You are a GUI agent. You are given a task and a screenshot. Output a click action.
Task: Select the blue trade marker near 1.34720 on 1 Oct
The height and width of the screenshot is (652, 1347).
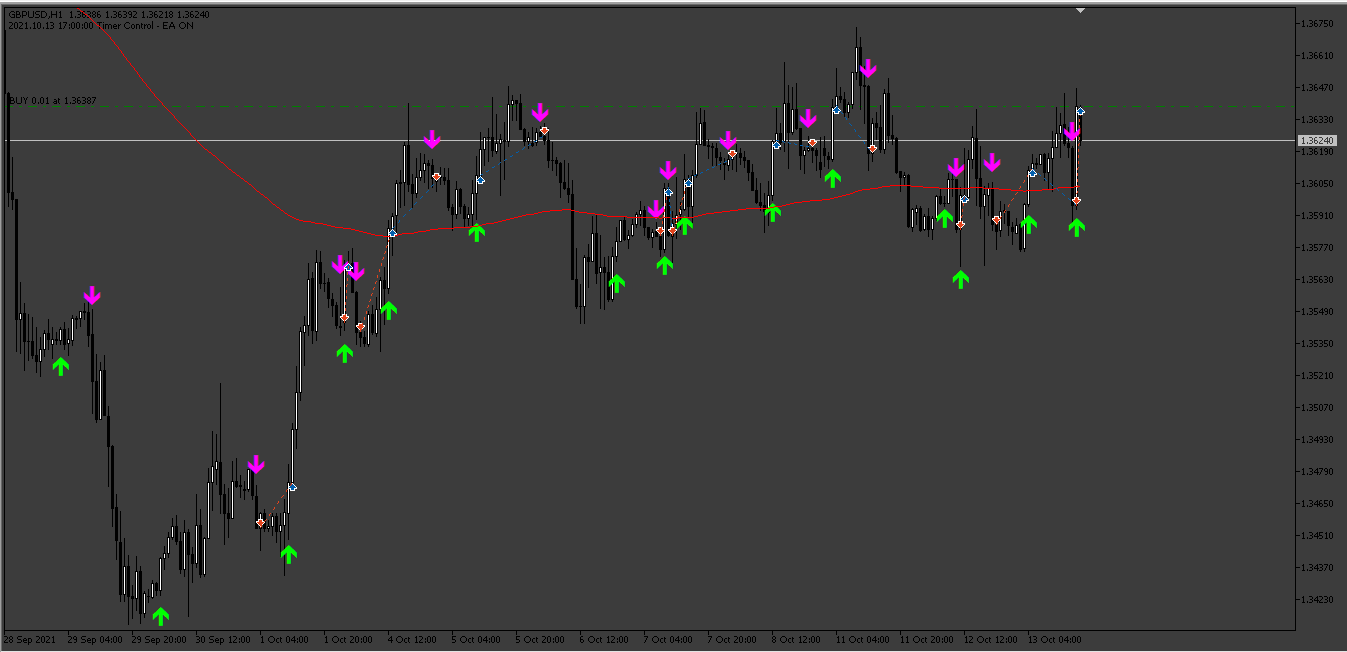pos(292,487)
